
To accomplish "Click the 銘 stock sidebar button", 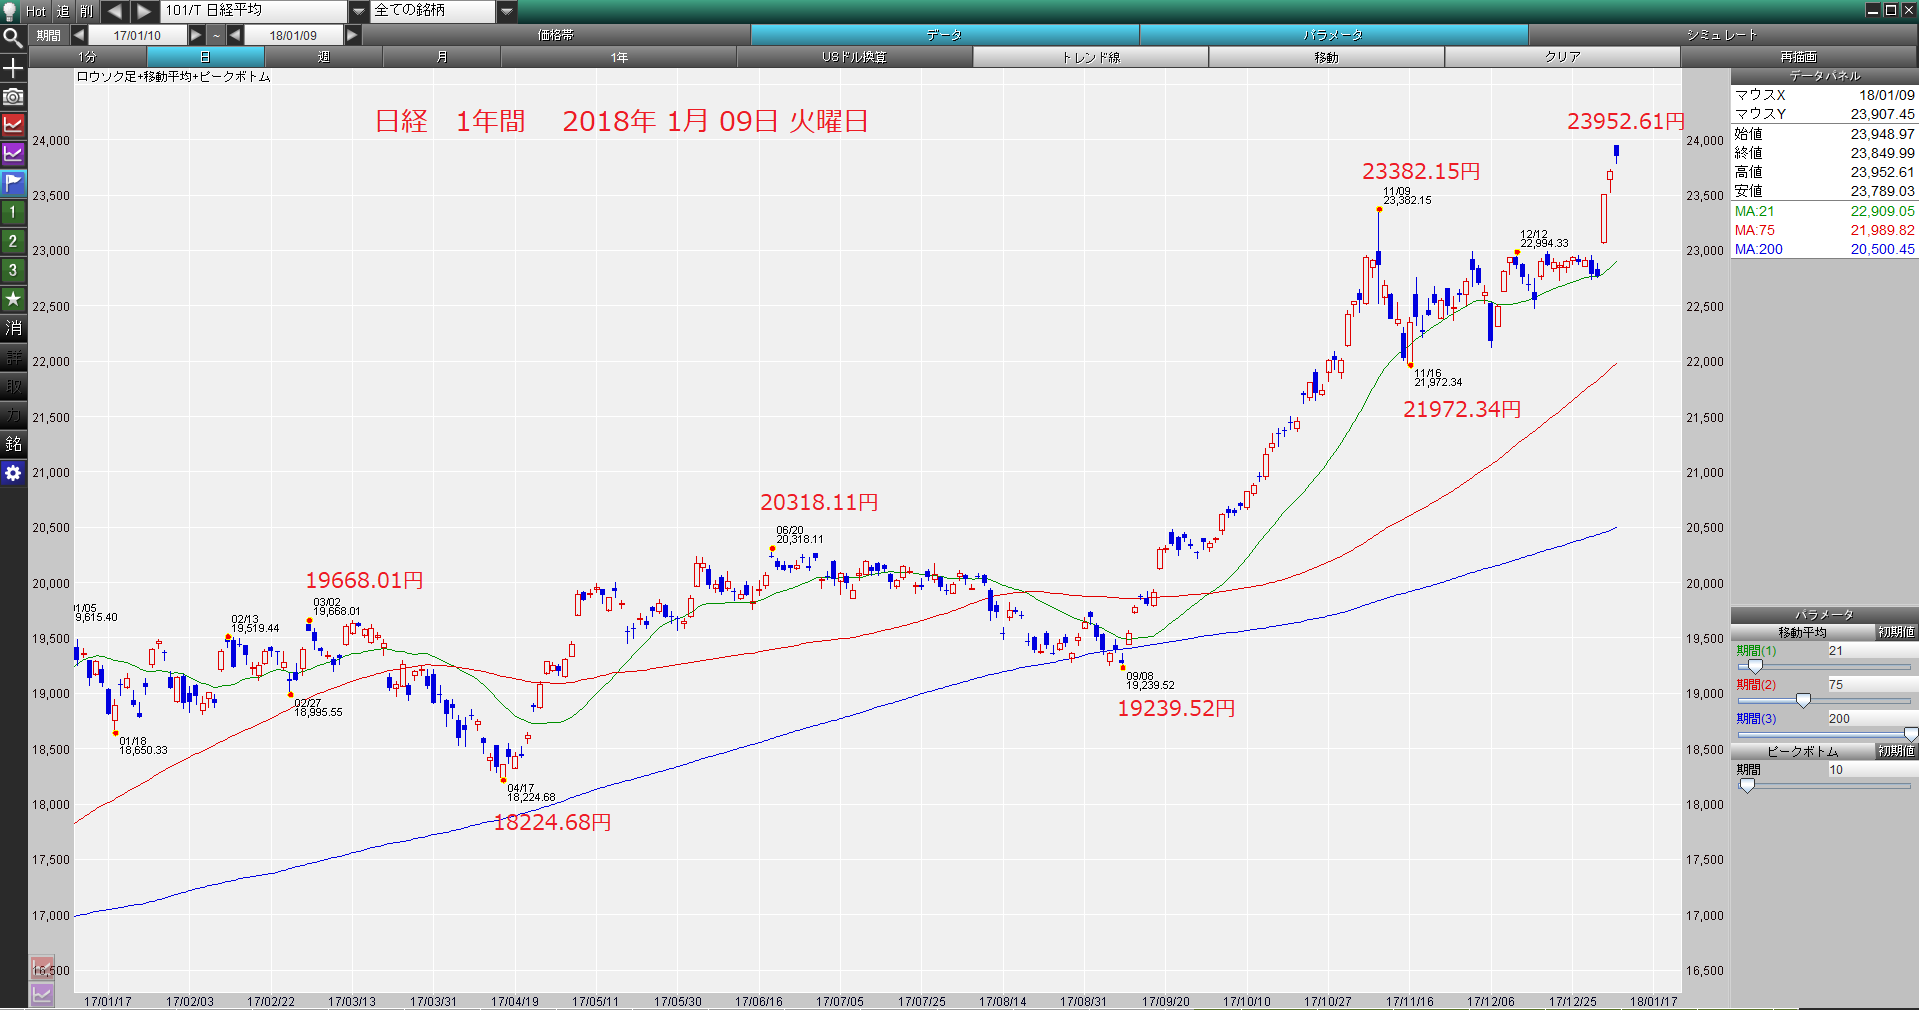I will click(x=13, y=444).
